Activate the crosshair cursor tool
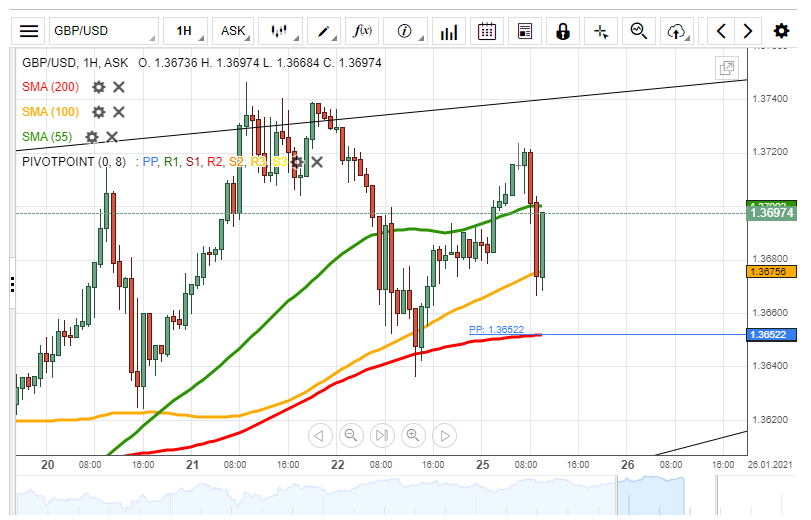The width and height of the screenshot is (811, 520). point(601,31)
